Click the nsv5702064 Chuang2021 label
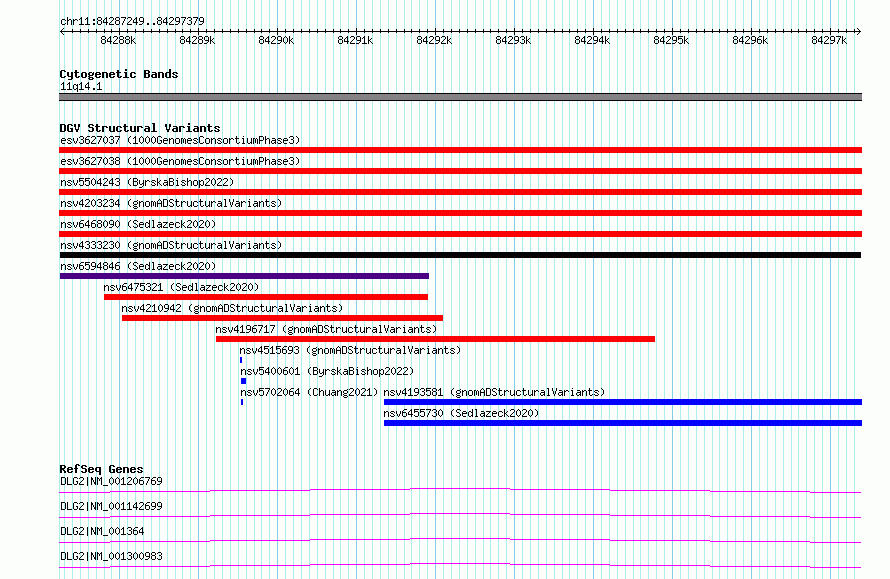 click(309, 392)
